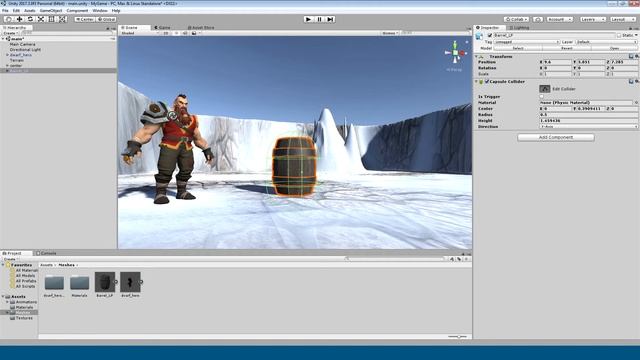Open the Tag dropdown

pyautogui.click(x=527, y=42)
